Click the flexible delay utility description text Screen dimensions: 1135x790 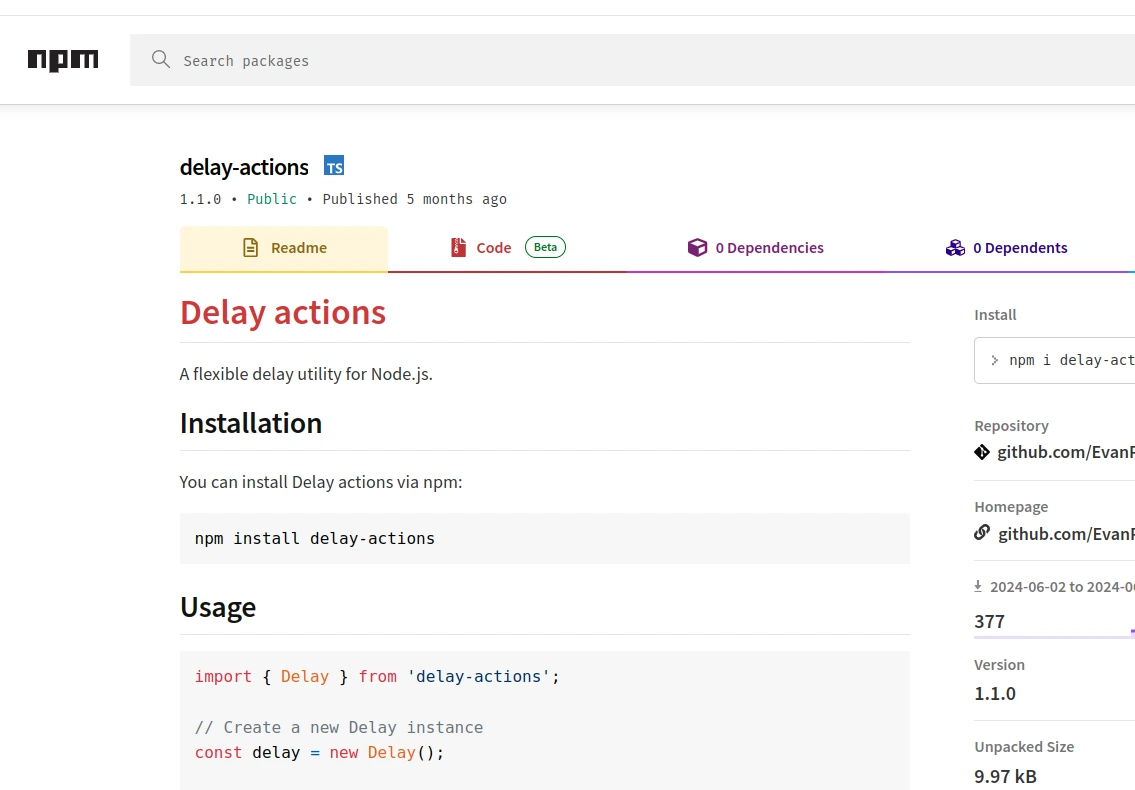pos(306,374)
